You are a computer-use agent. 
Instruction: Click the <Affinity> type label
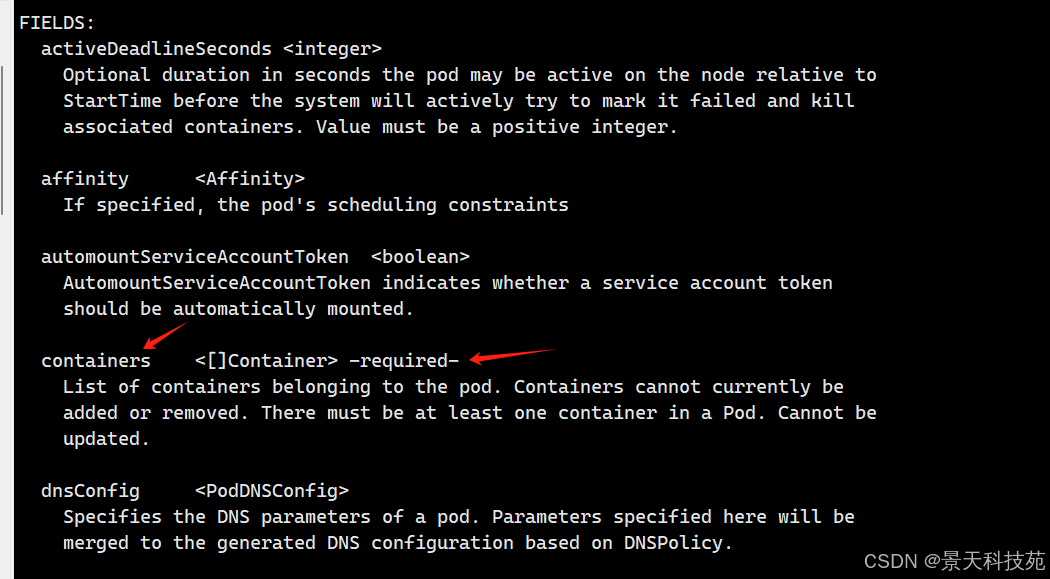point(250,179)
